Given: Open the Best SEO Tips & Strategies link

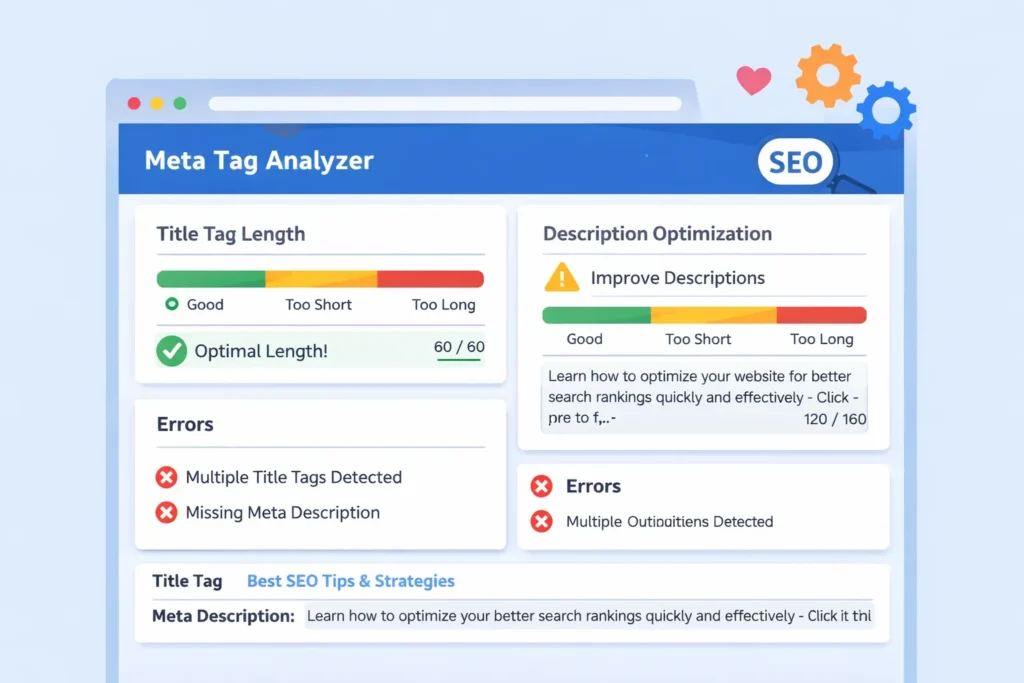Looking at the screenshot, I should pyautogui.click(x=351, y=581).
